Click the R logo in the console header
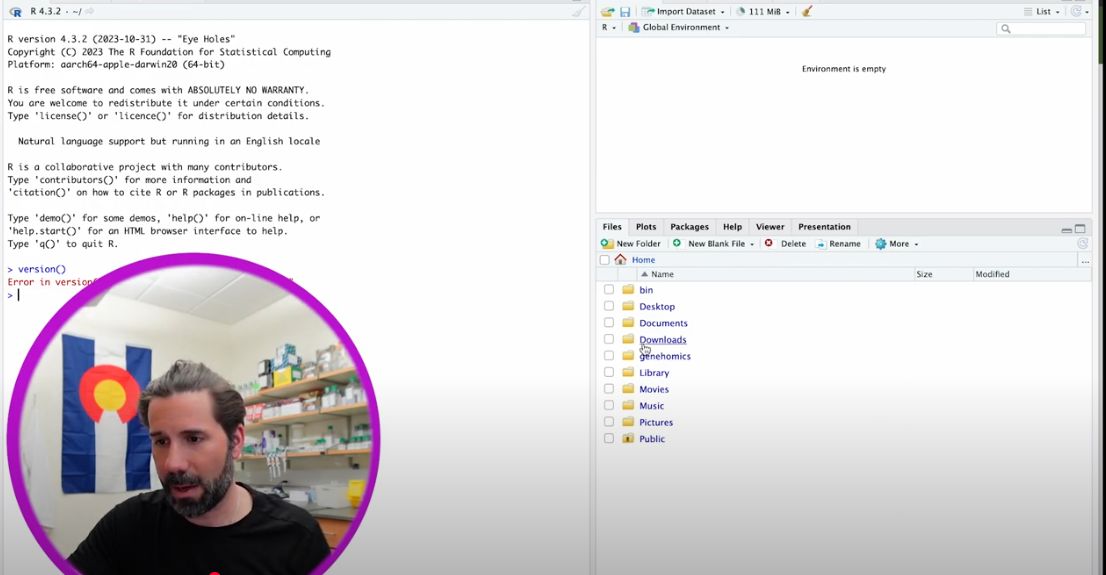Screen dimensions: 1106x575 16,12
